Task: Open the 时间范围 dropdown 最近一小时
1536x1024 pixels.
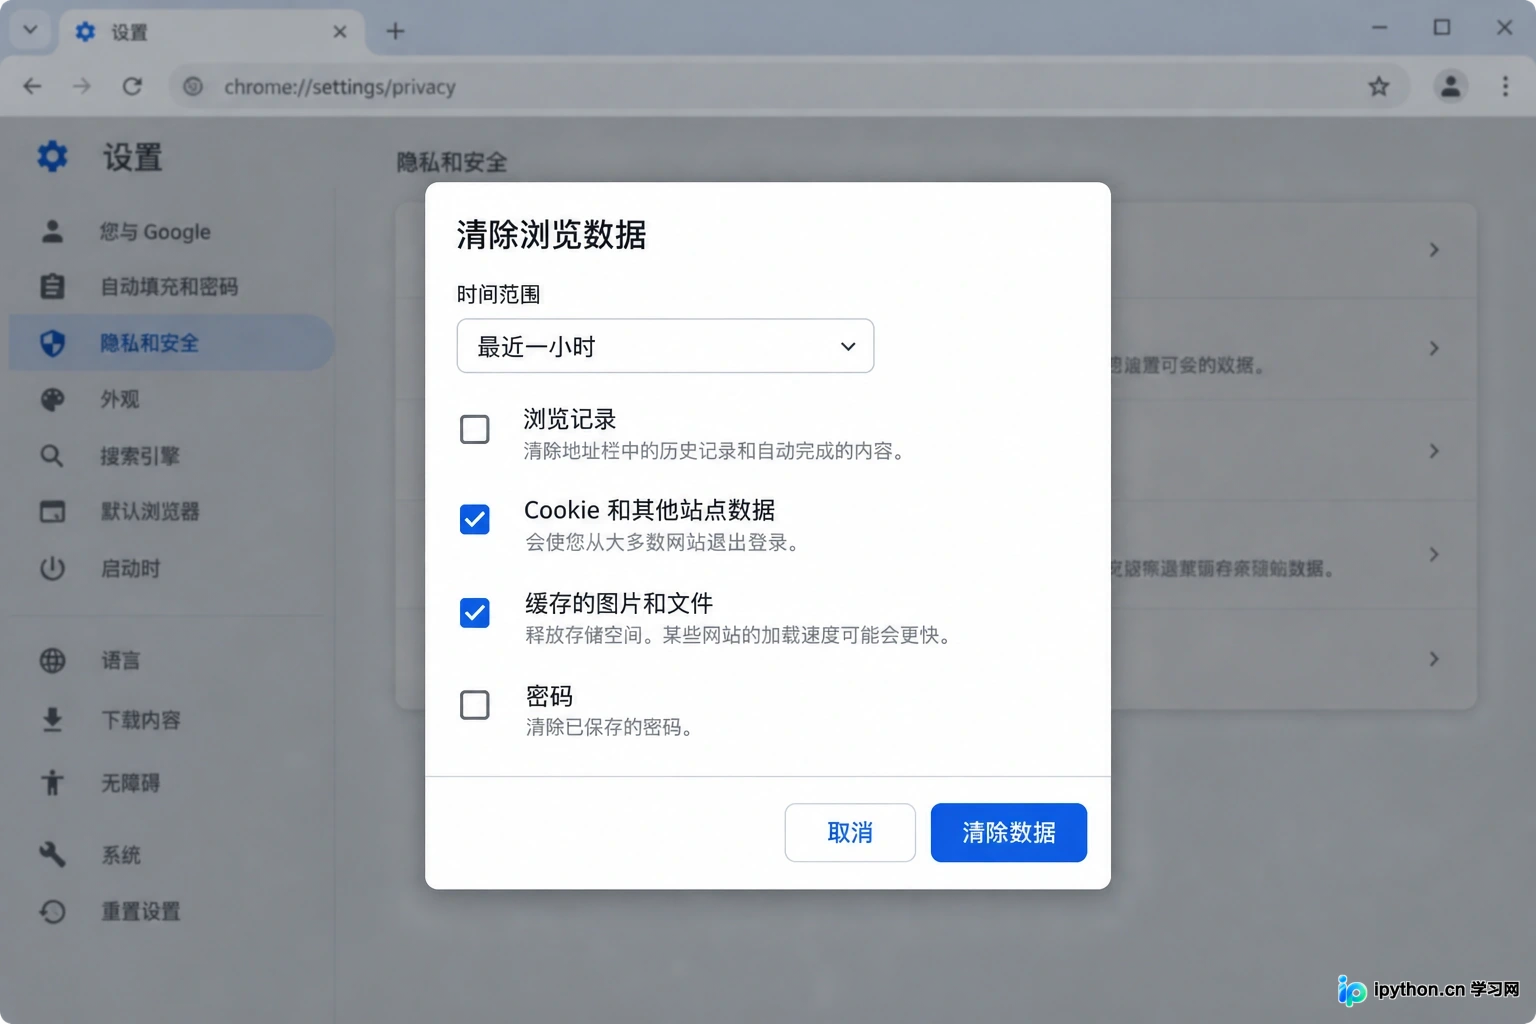Action: 665,346
